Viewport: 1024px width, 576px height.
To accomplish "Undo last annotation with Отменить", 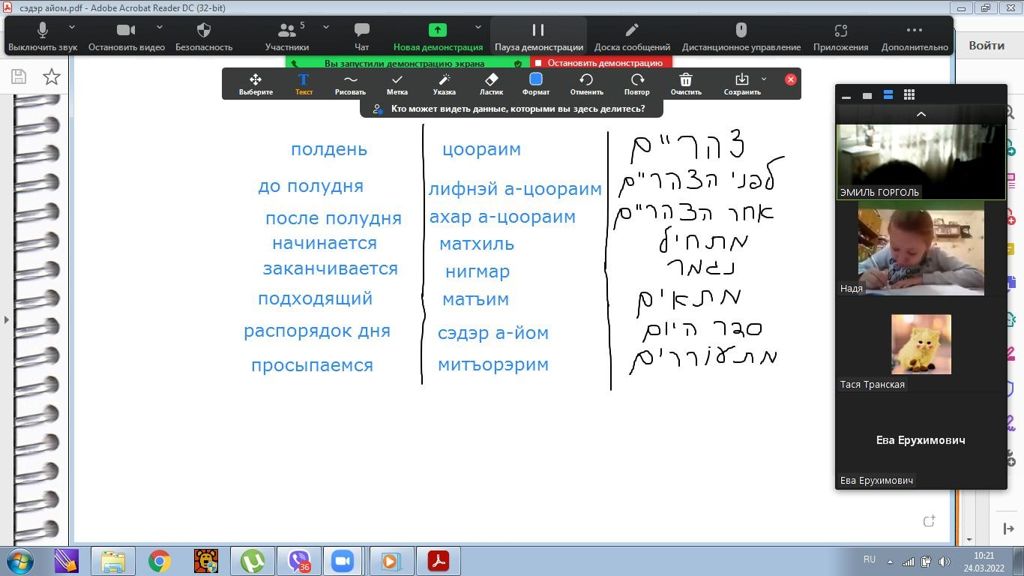I will [x=586, y=83].
